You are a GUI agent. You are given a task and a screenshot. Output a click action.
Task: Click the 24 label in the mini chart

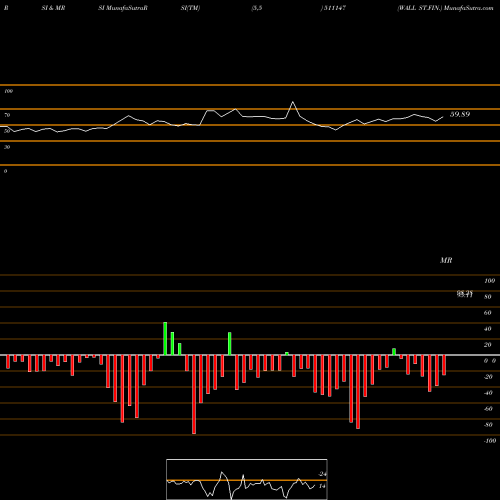click(322, 474)
